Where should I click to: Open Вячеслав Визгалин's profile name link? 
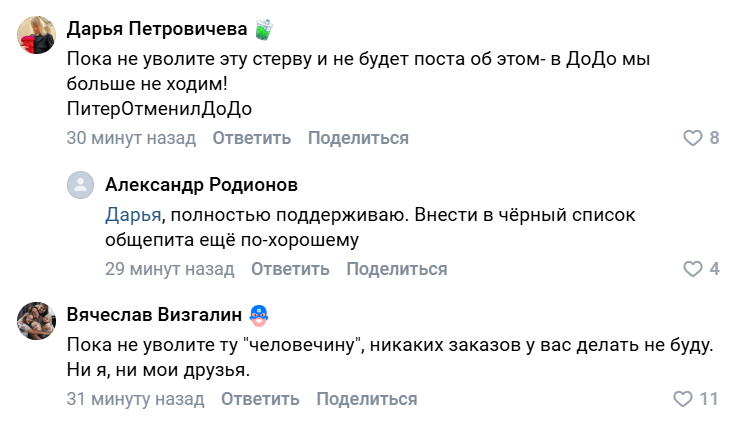tap(154, 315)
